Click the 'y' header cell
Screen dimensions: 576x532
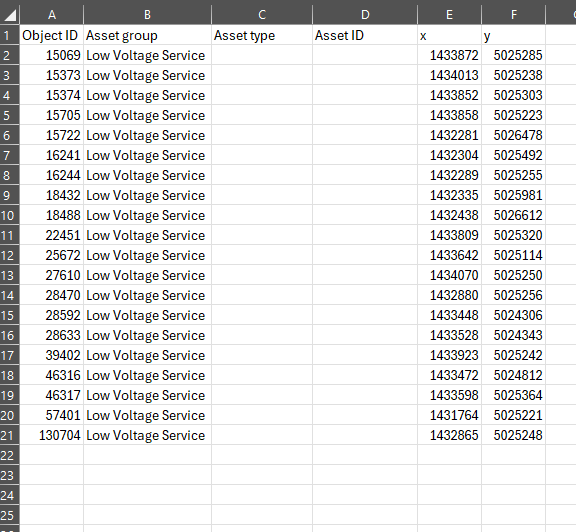pyautogui.click(x=514, y=35)
